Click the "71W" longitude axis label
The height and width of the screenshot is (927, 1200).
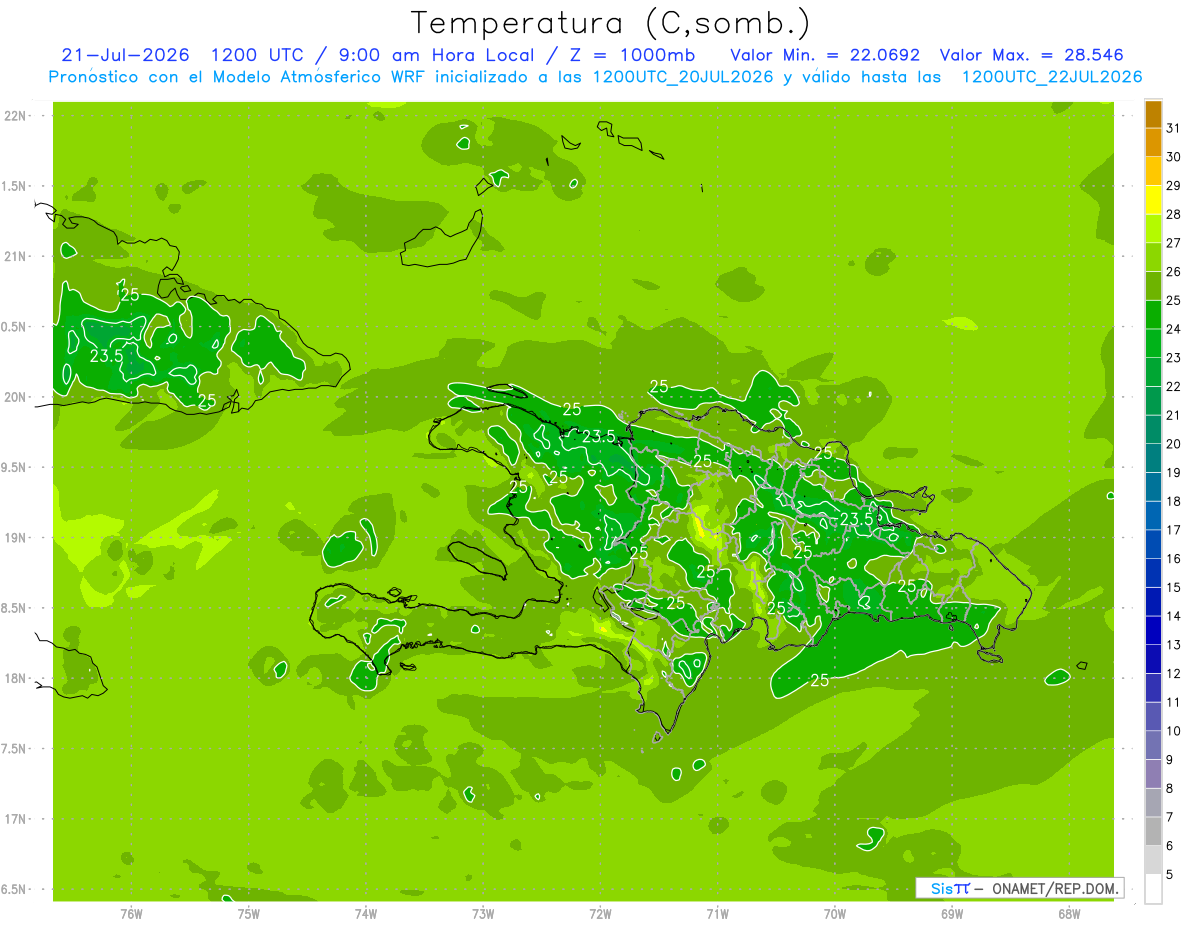pos(717,913)
